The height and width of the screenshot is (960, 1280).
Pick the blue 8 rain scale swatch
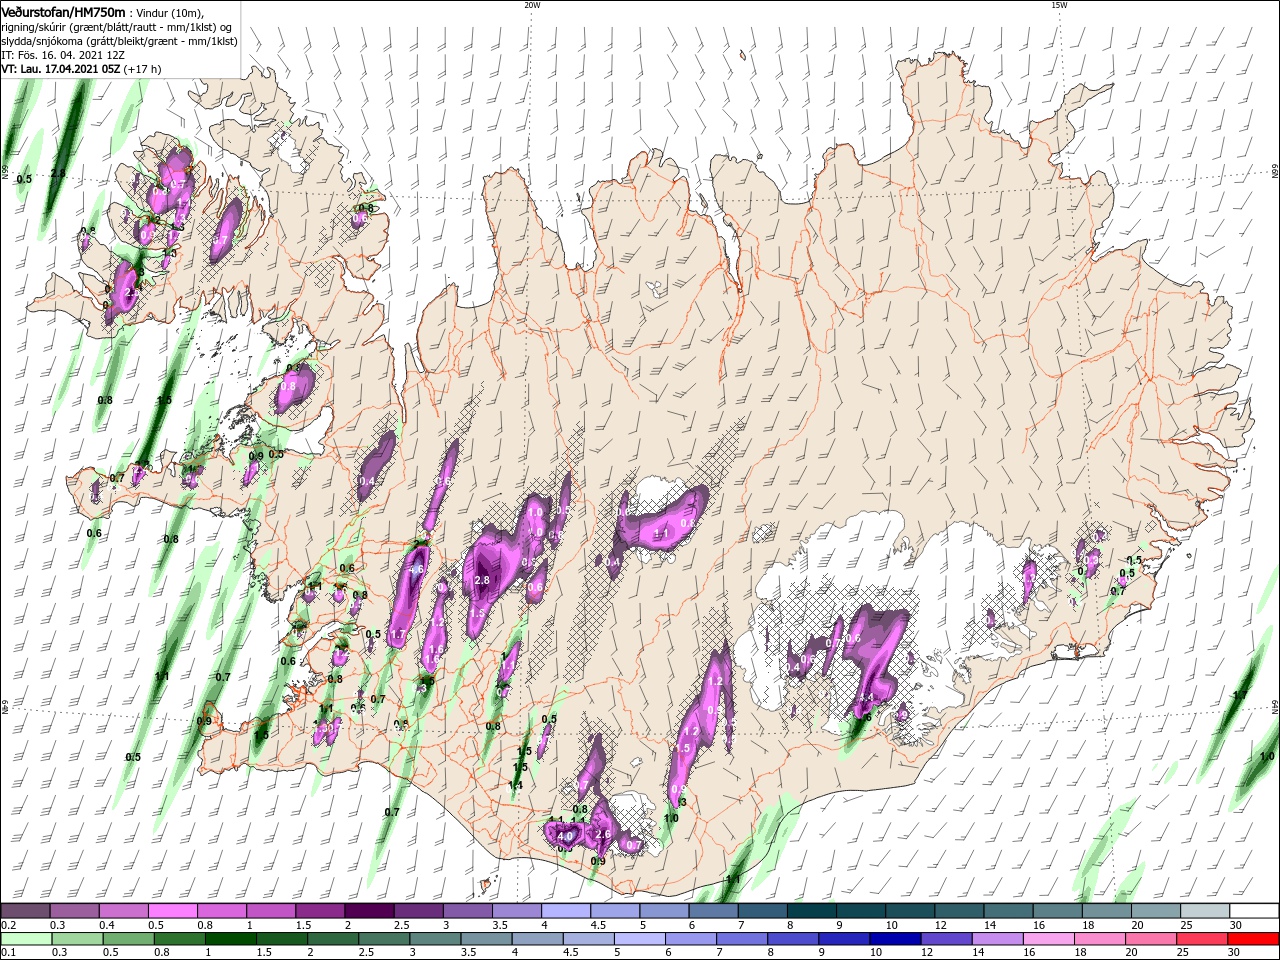(x=793, y=939)
